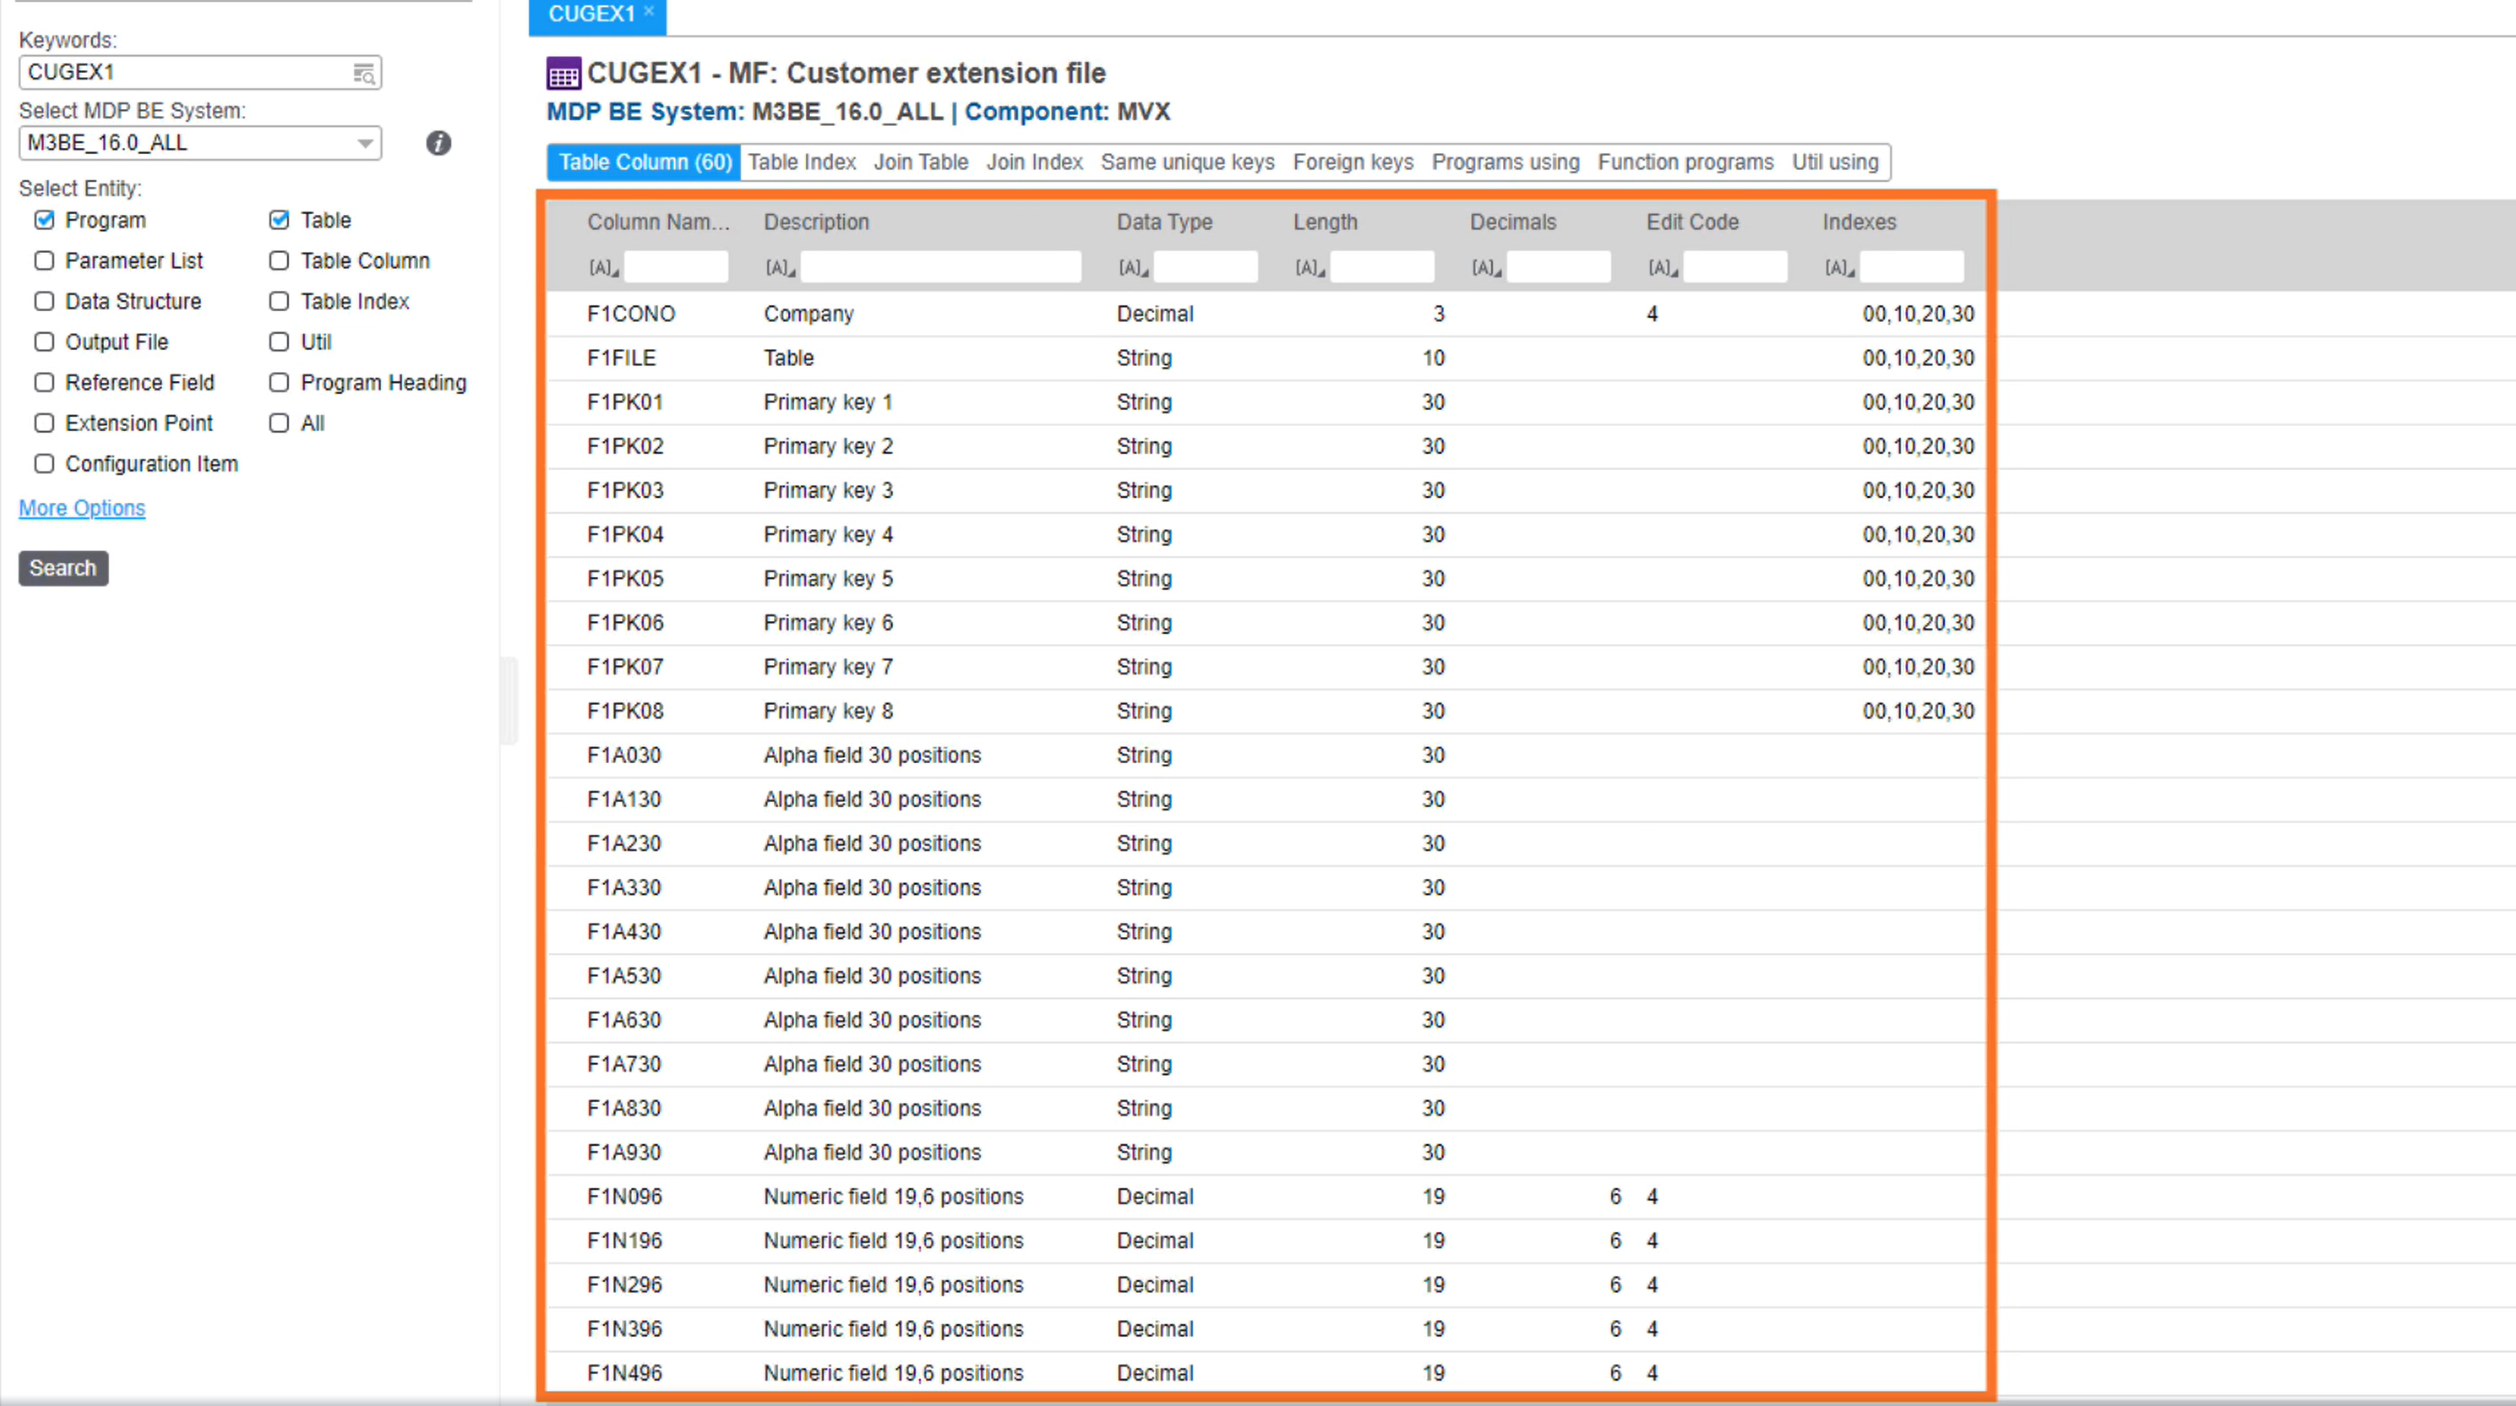Enable the Parameter List checkbox
This screenshot has height=1406, width=2516.
click(44, 261)
